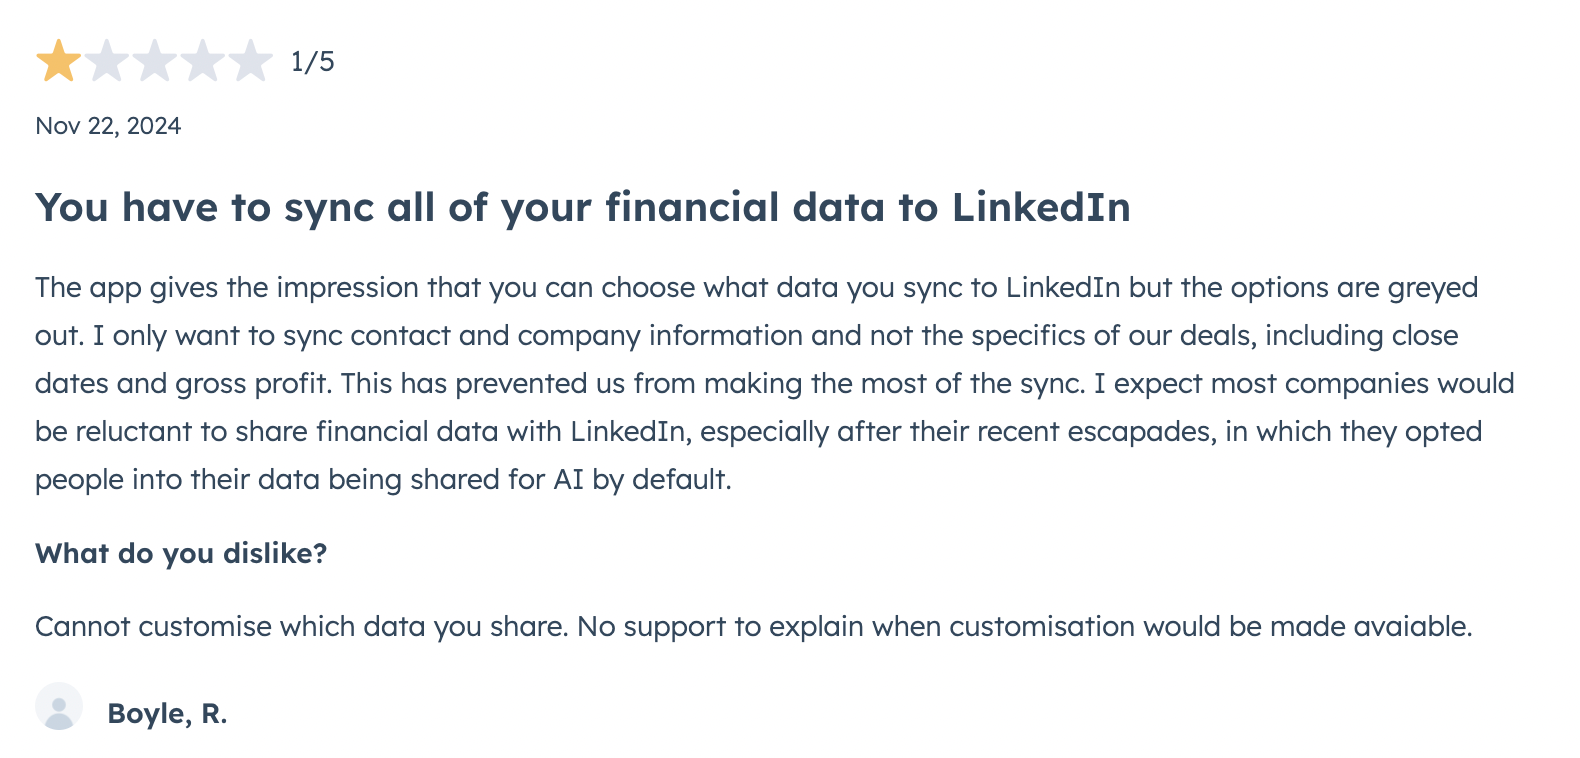Click the 1/5 rating score text

313,62
